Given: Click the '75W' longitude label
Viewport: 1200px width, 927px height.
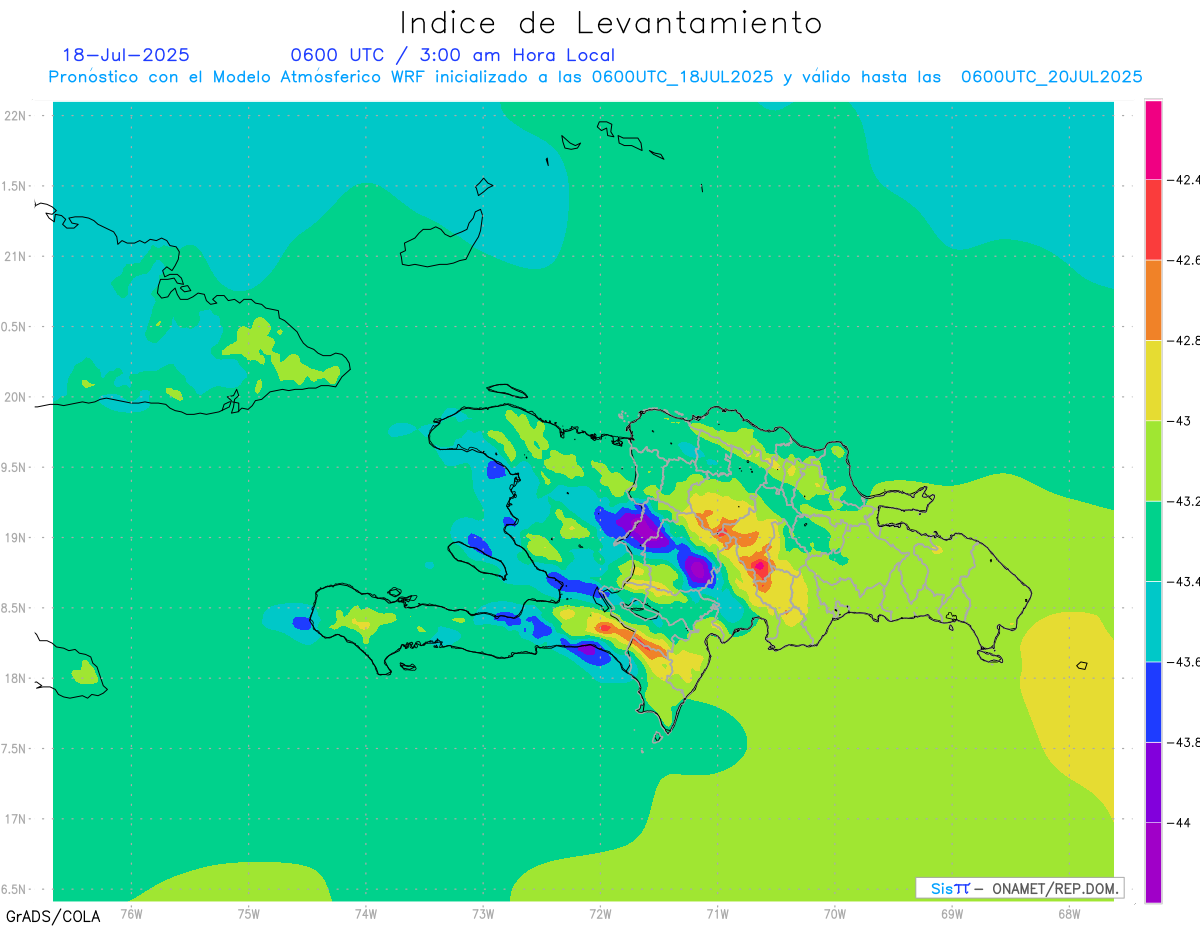Looking at the screenshot, I should click(248, 914).
